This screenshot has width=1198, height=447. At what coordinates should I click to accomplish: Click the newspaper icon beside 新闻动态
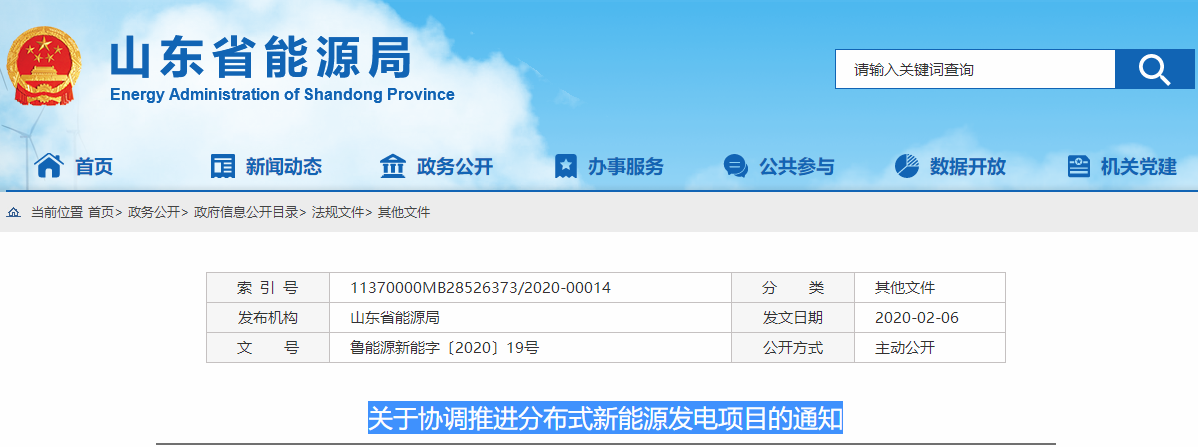(222, 166)
